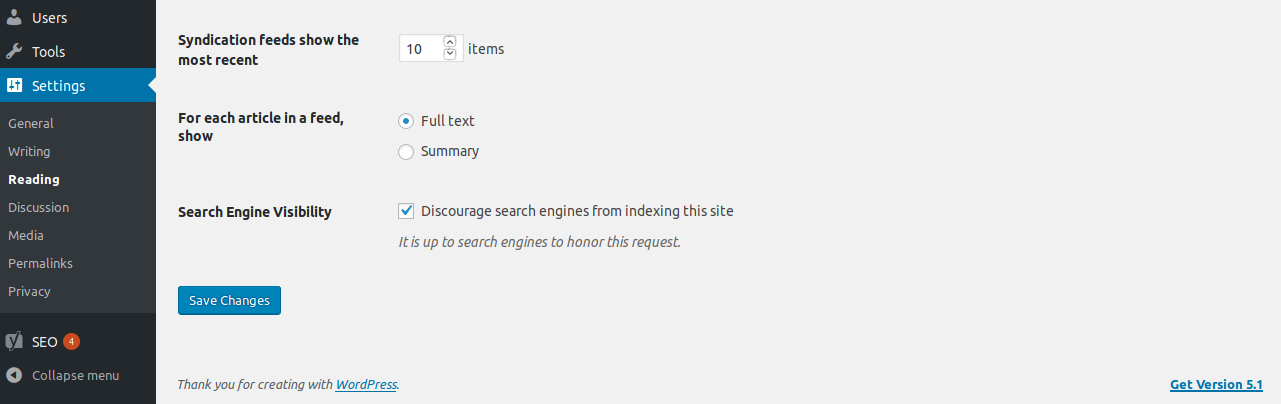Click the Tools wrench icon
Screen dimensions: 1281x404
(15, 51)
